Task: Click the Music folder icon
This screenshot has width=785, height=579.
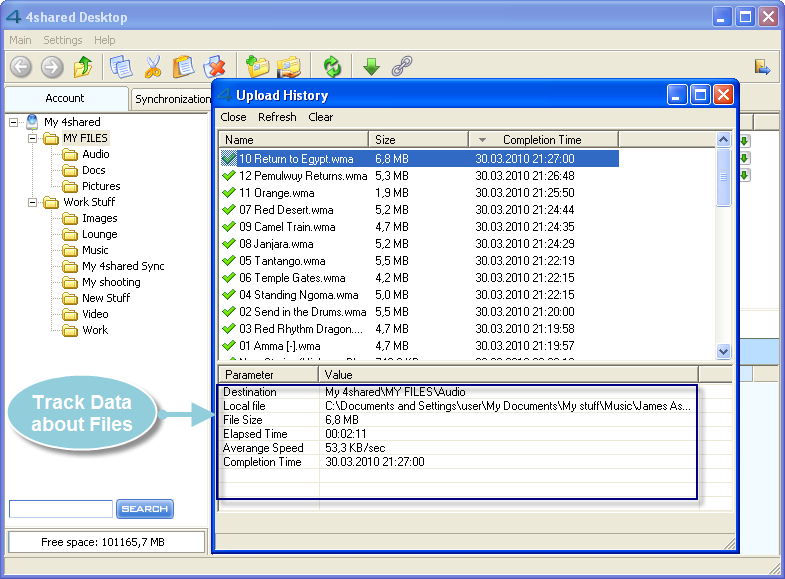Action: [x=70, y=250]
